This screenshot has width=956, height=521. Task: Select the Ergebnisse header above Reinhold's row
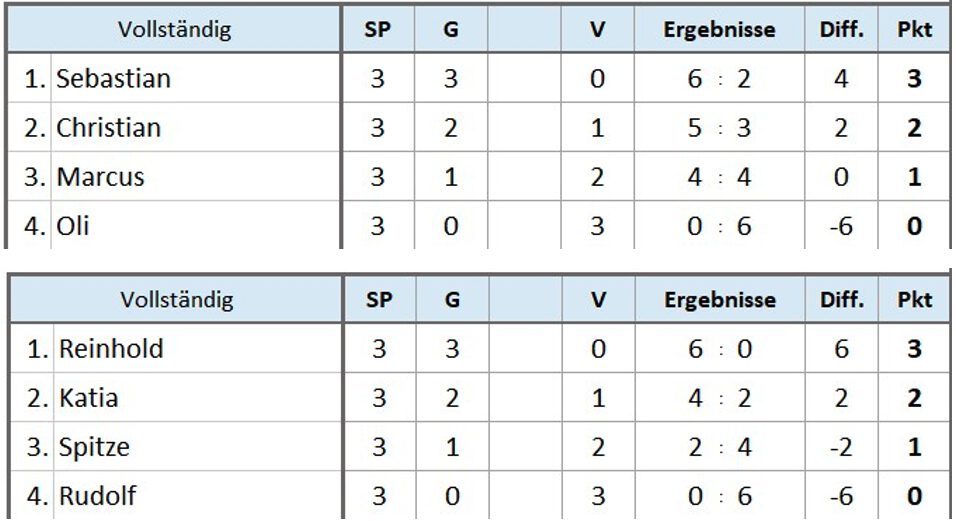718,300
